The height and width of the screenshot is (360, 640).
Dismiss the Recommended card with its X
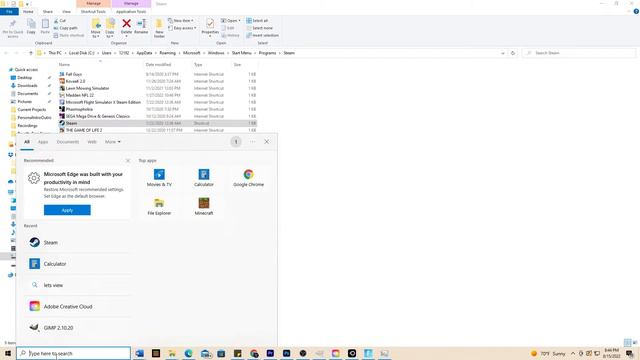point(128,161)
